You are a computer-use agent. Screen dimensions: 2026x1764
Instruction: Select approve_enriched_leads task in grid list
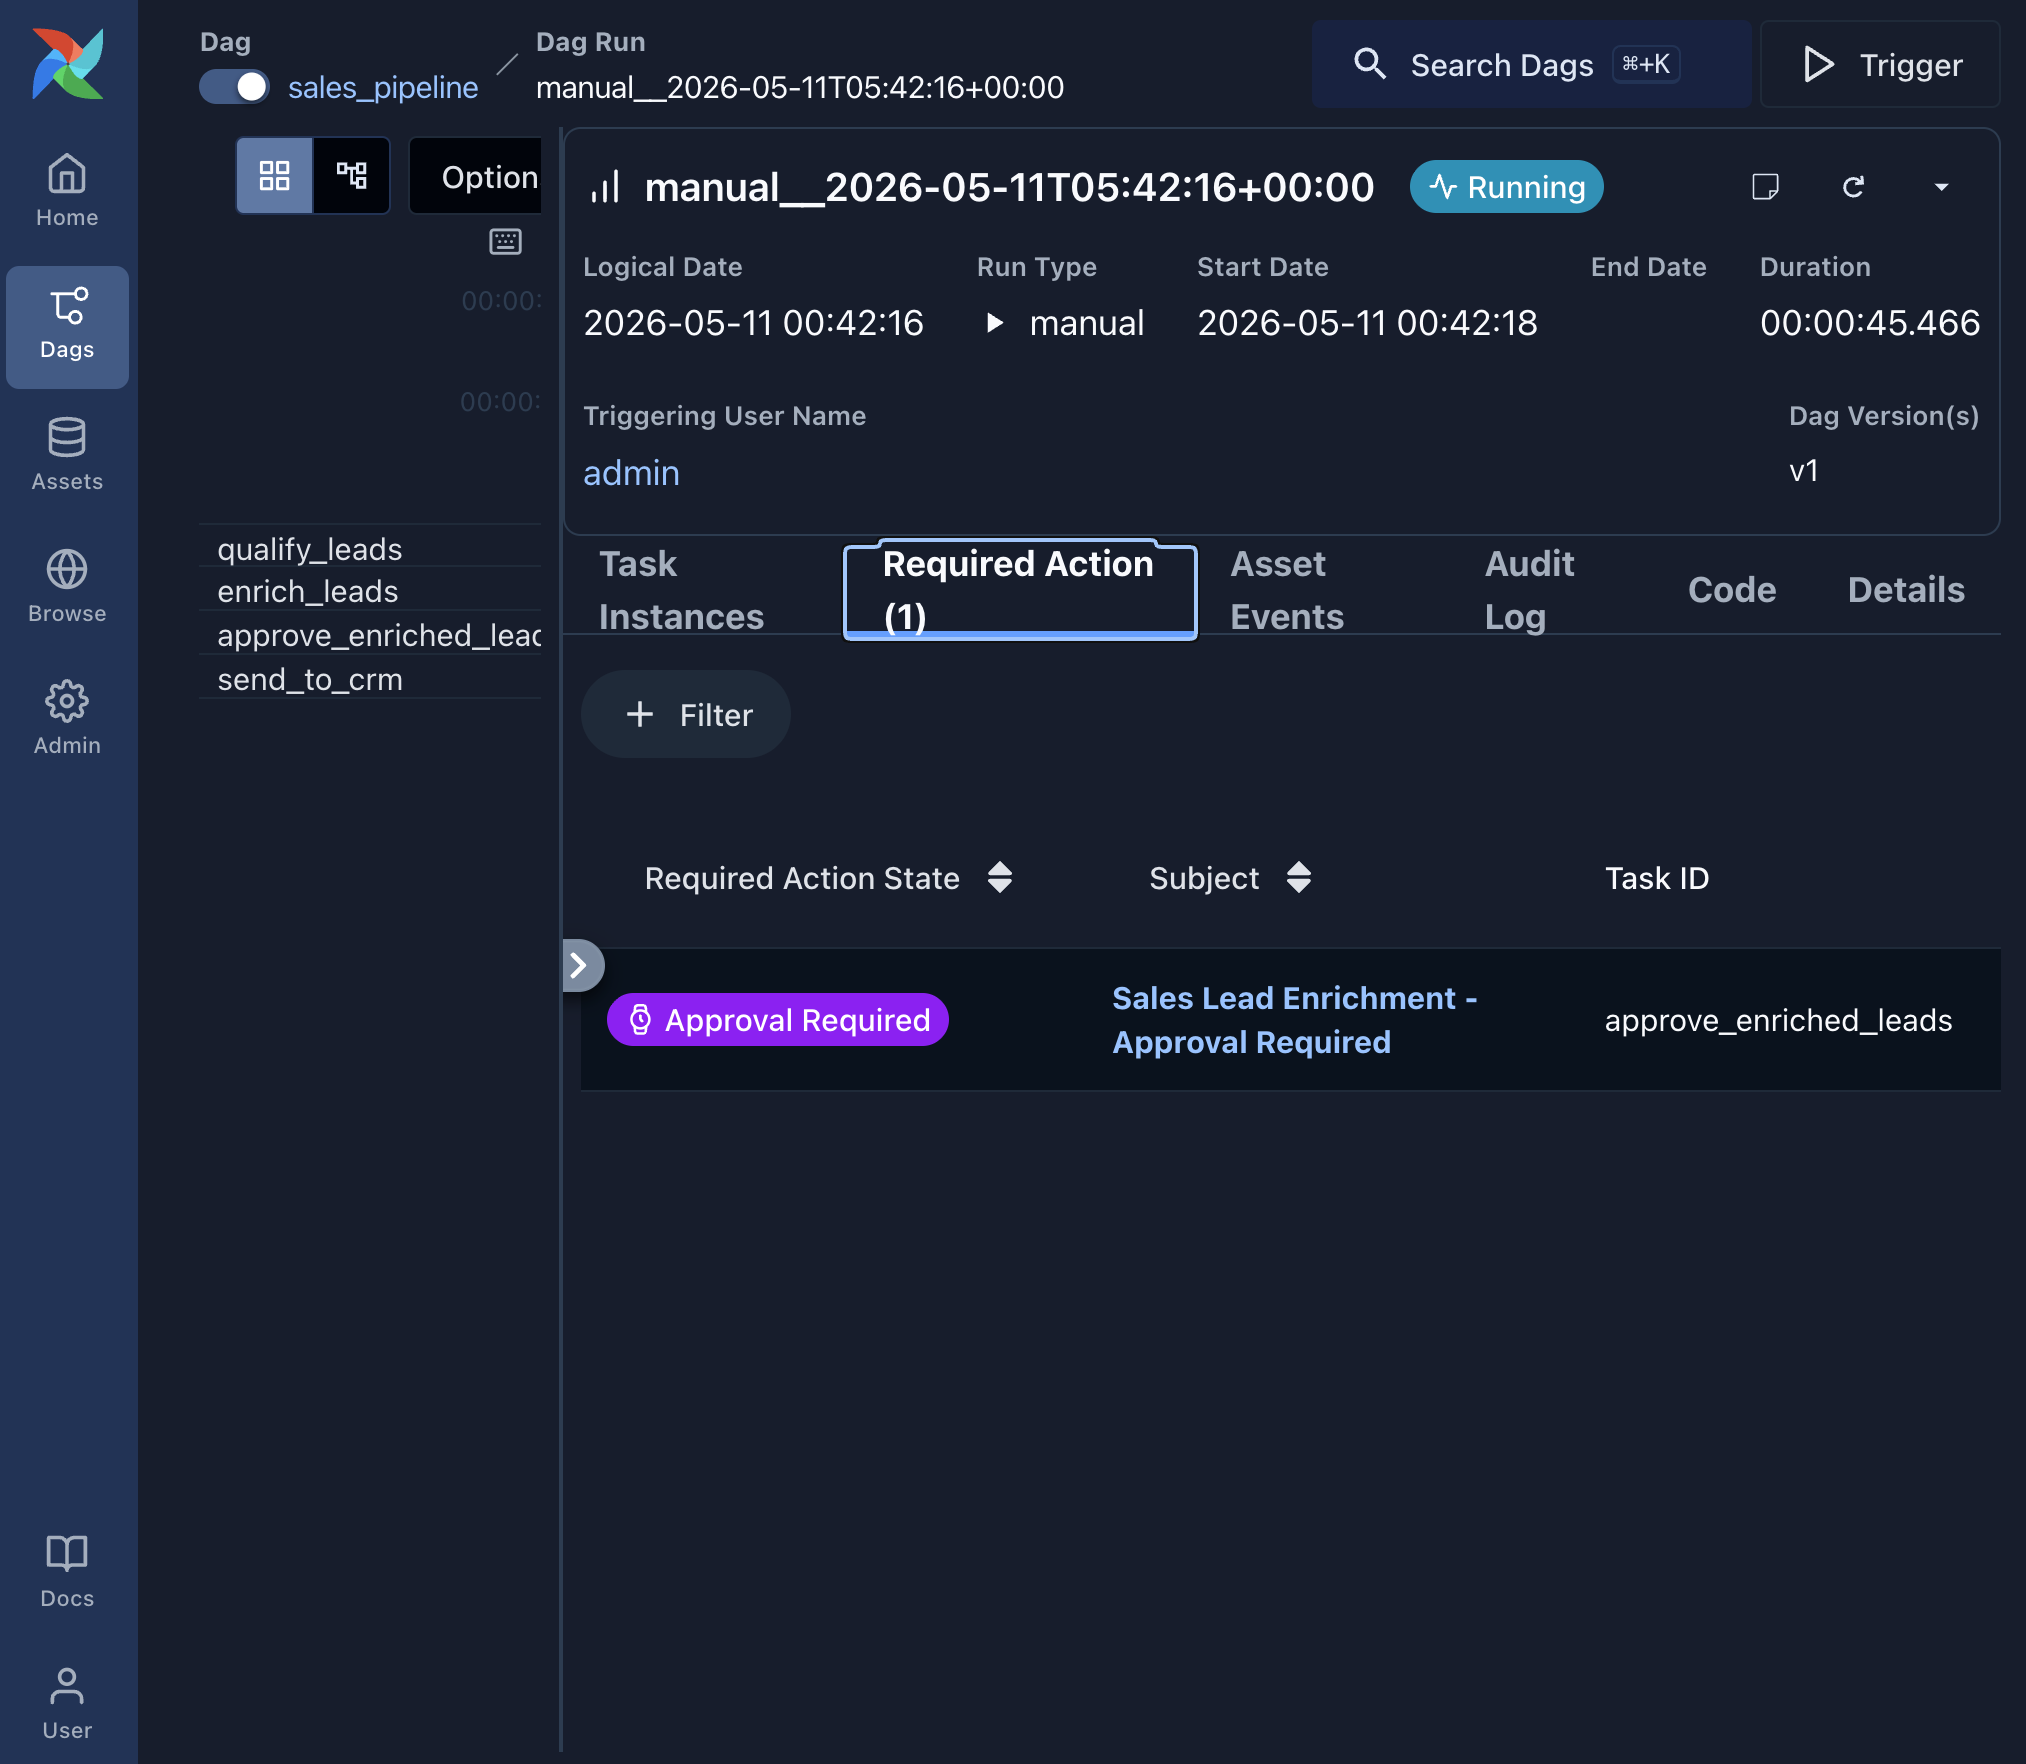[x=379, y=635]
